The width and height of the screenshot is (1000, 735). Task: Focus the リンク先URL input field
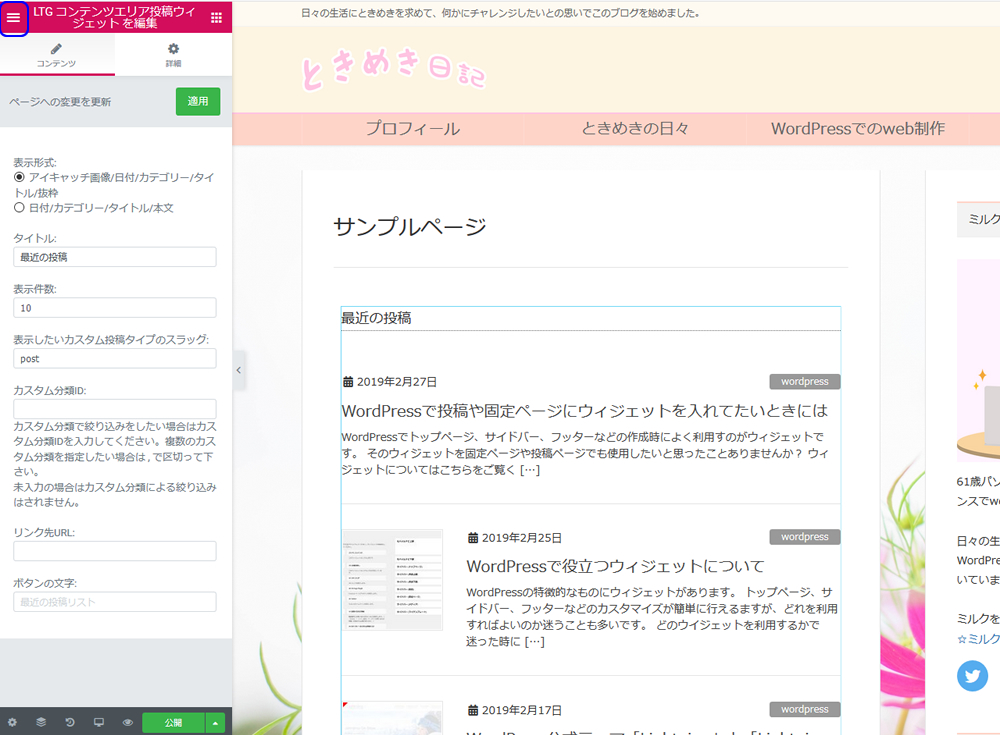click(115, 551)
